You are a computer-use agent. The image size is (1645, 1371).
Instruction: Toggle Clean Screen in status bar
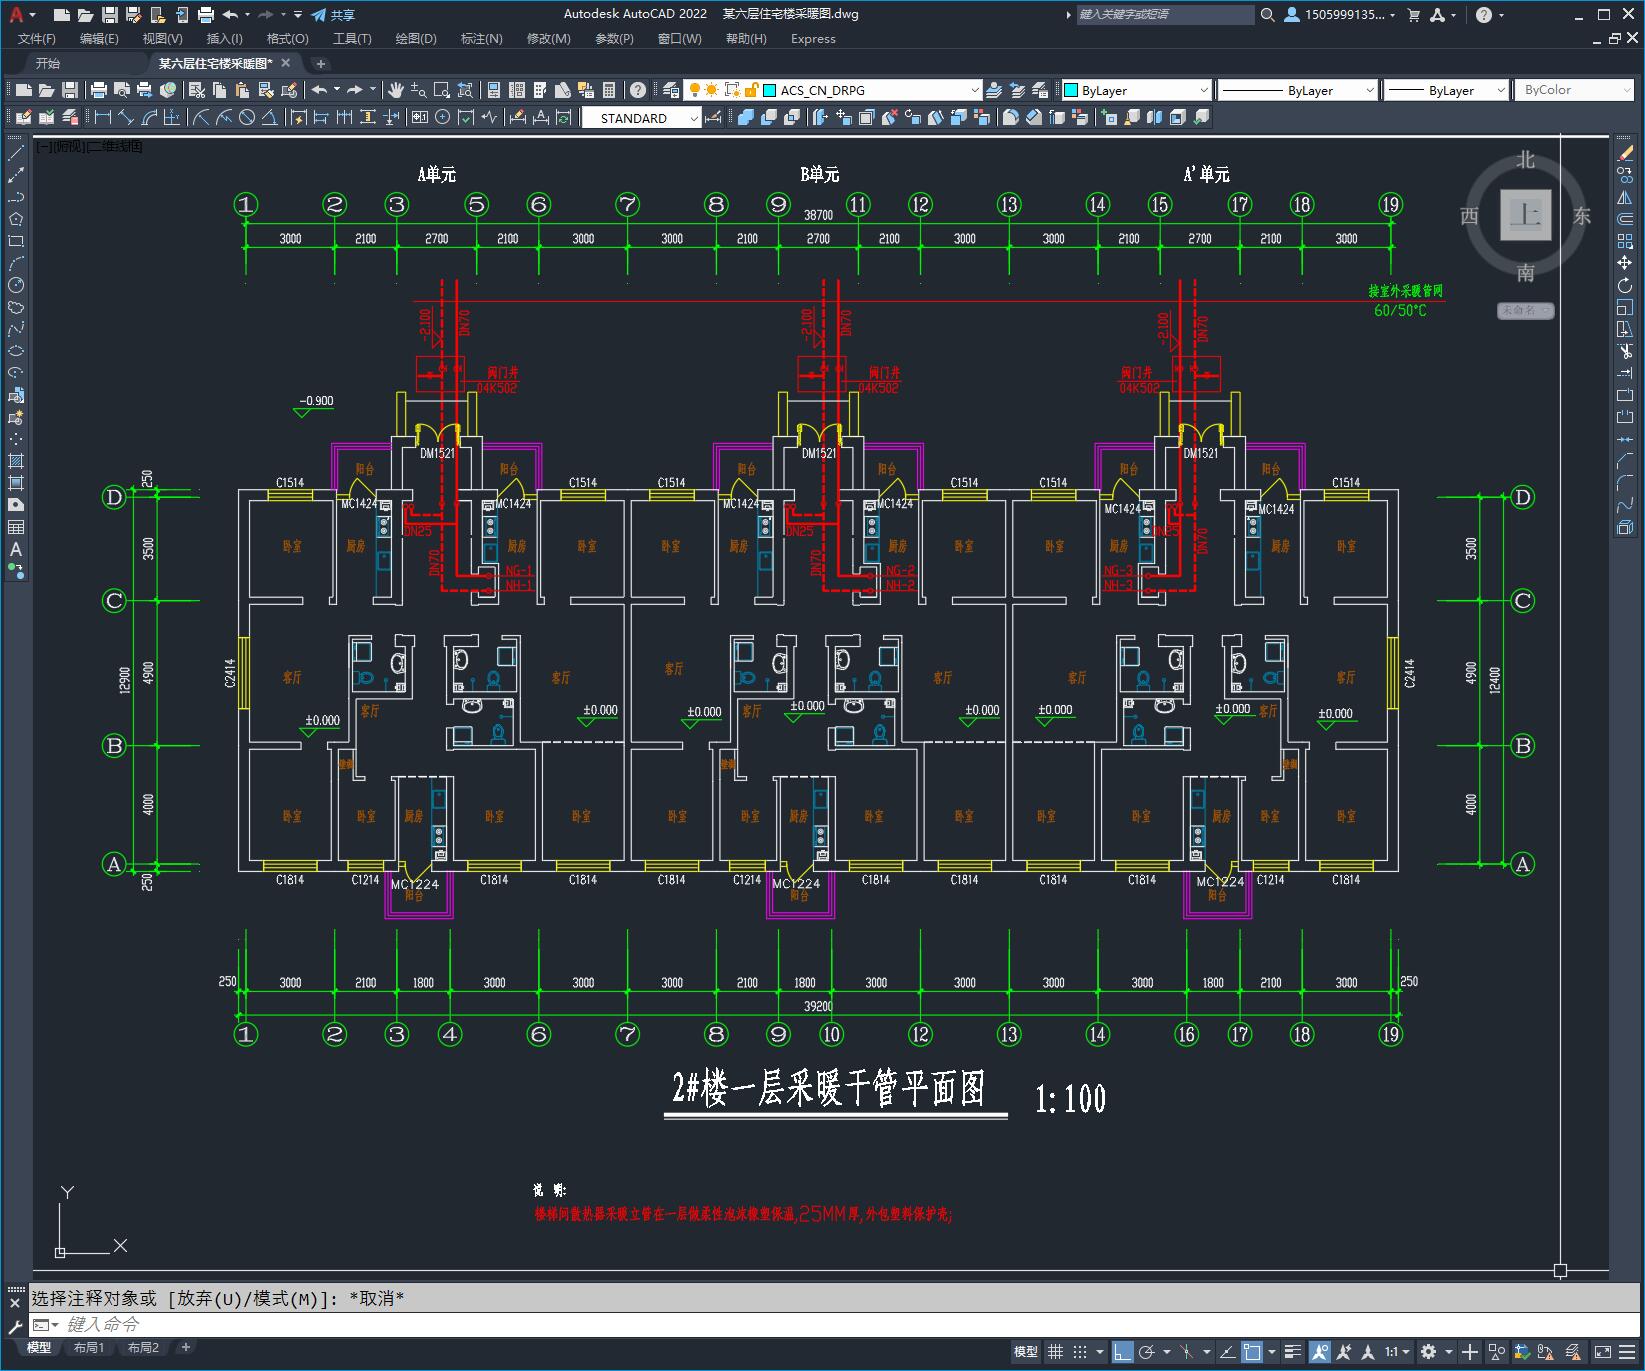point(1602,1352)
